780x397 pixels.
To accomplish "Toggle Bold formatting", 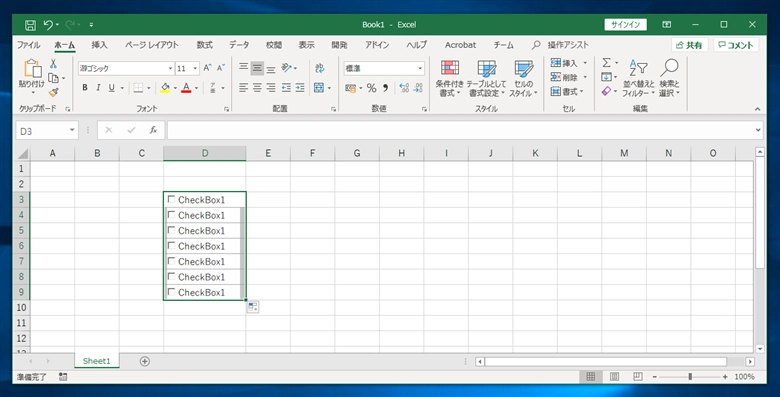I will 85,88.
